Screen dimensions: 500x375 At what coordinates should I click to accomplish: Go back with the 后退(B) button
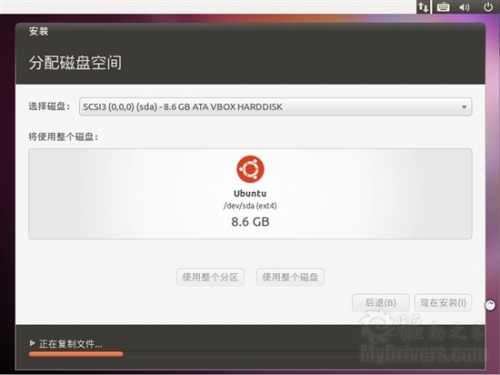[381, 303]
